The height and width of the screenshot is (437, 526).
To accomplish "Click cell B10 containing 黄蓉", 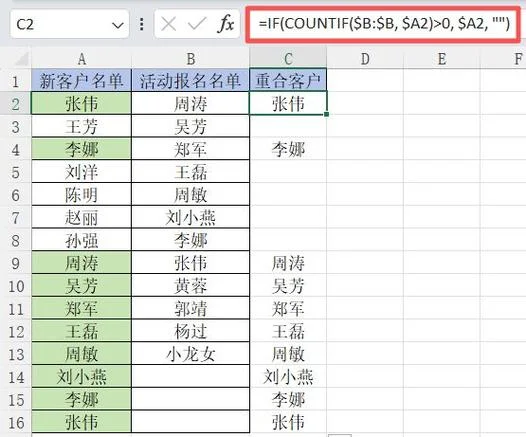I will click(x=191, y=286).
